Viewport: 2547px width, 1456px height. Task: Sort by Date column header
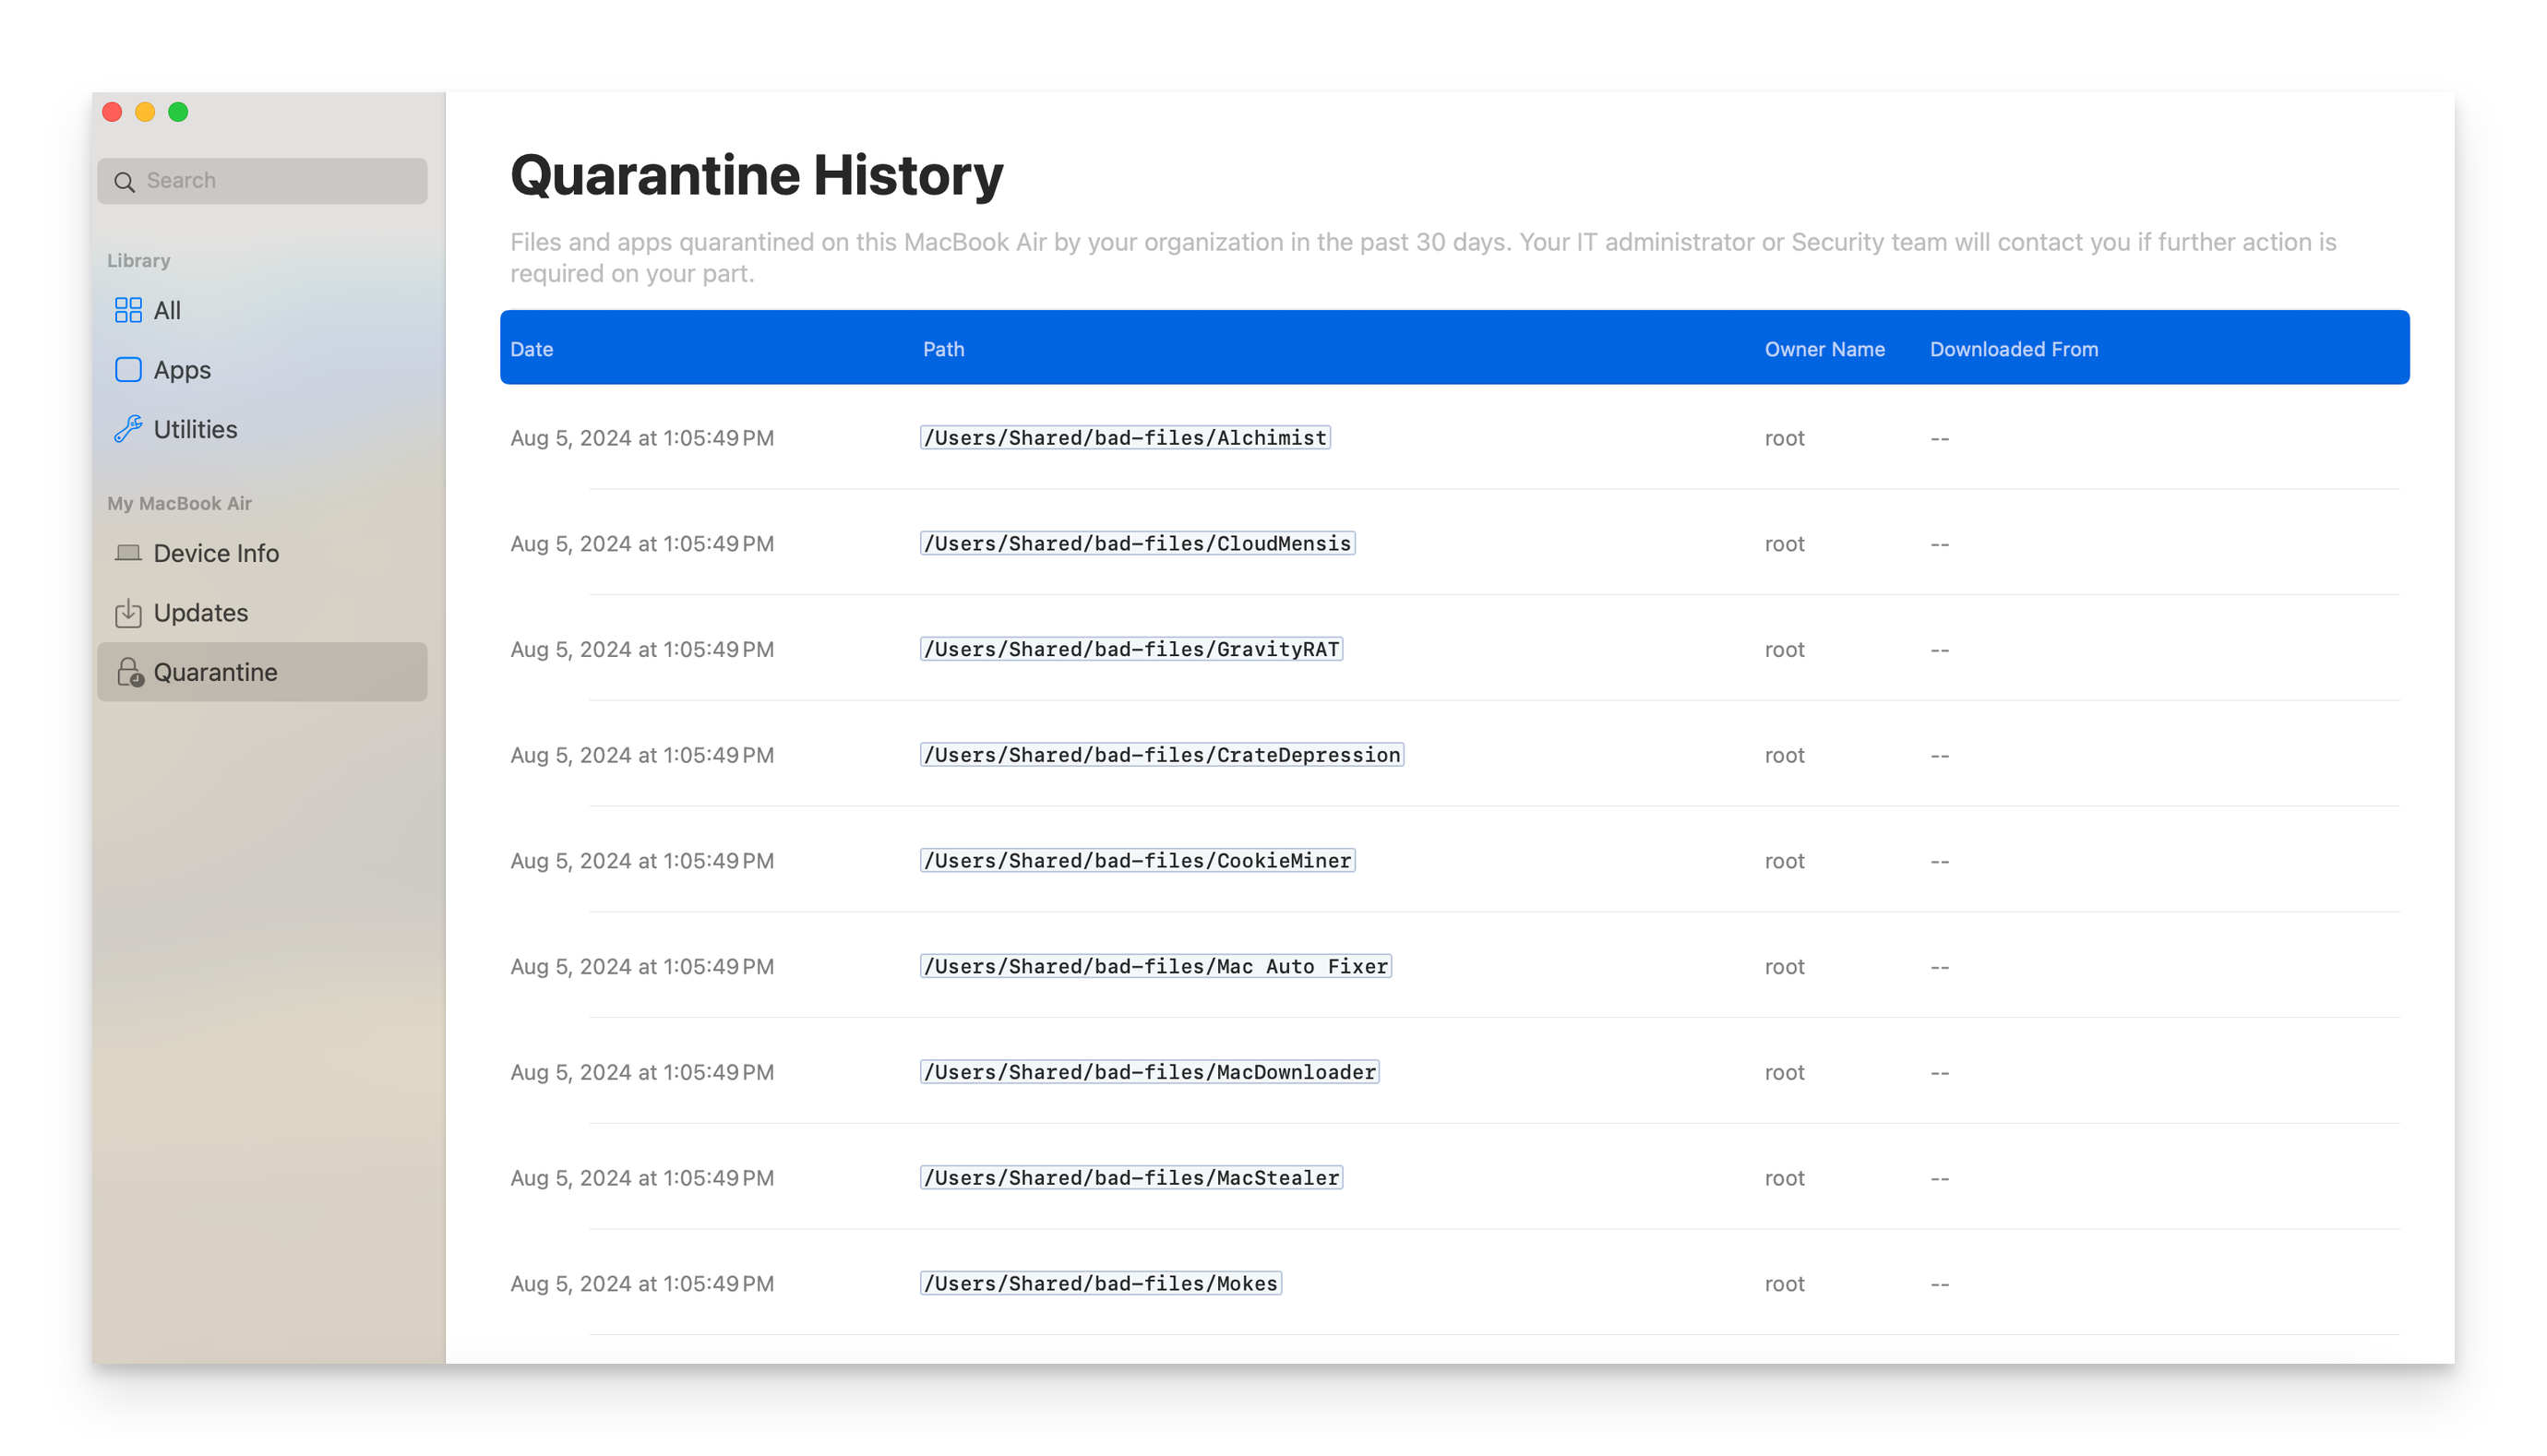[x=531, y=349]
